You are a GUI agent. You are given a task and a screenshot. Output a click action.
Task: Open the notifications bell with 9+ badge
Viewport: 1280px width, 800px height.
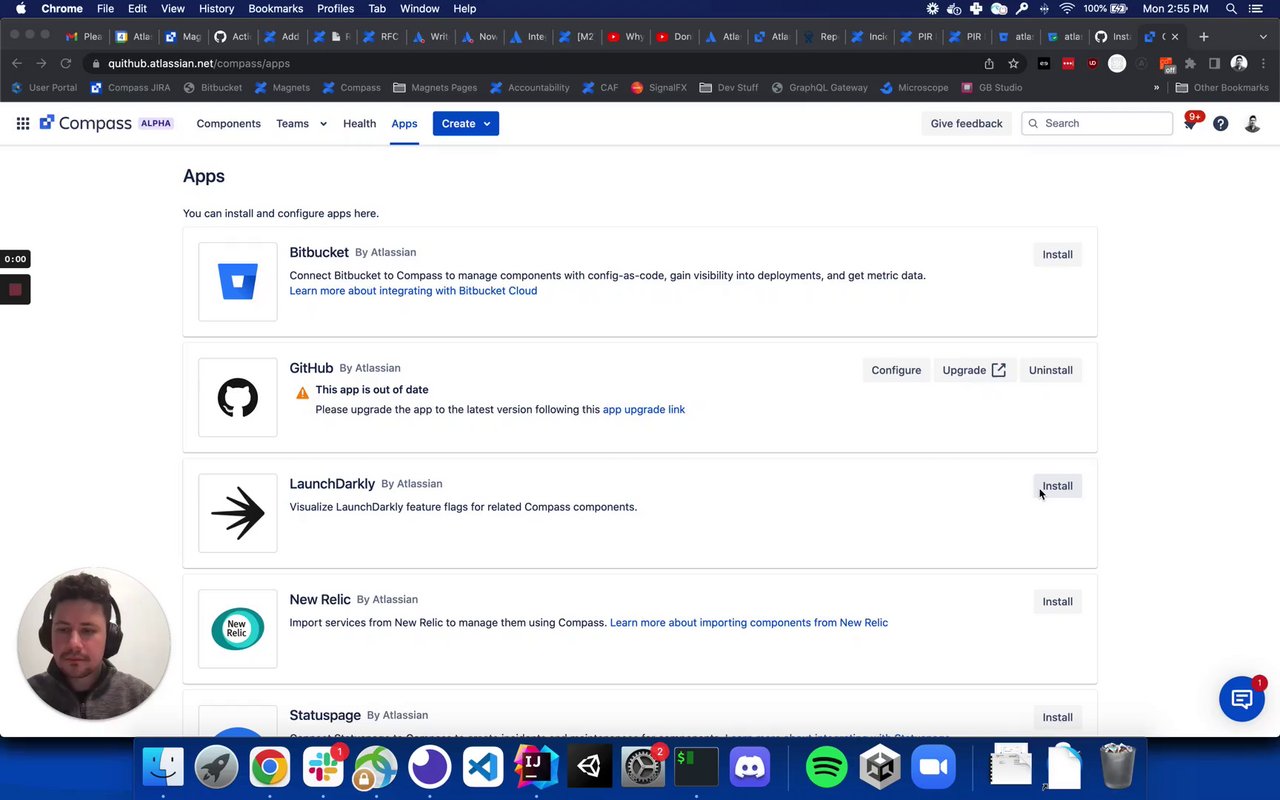coord(1190,123)
